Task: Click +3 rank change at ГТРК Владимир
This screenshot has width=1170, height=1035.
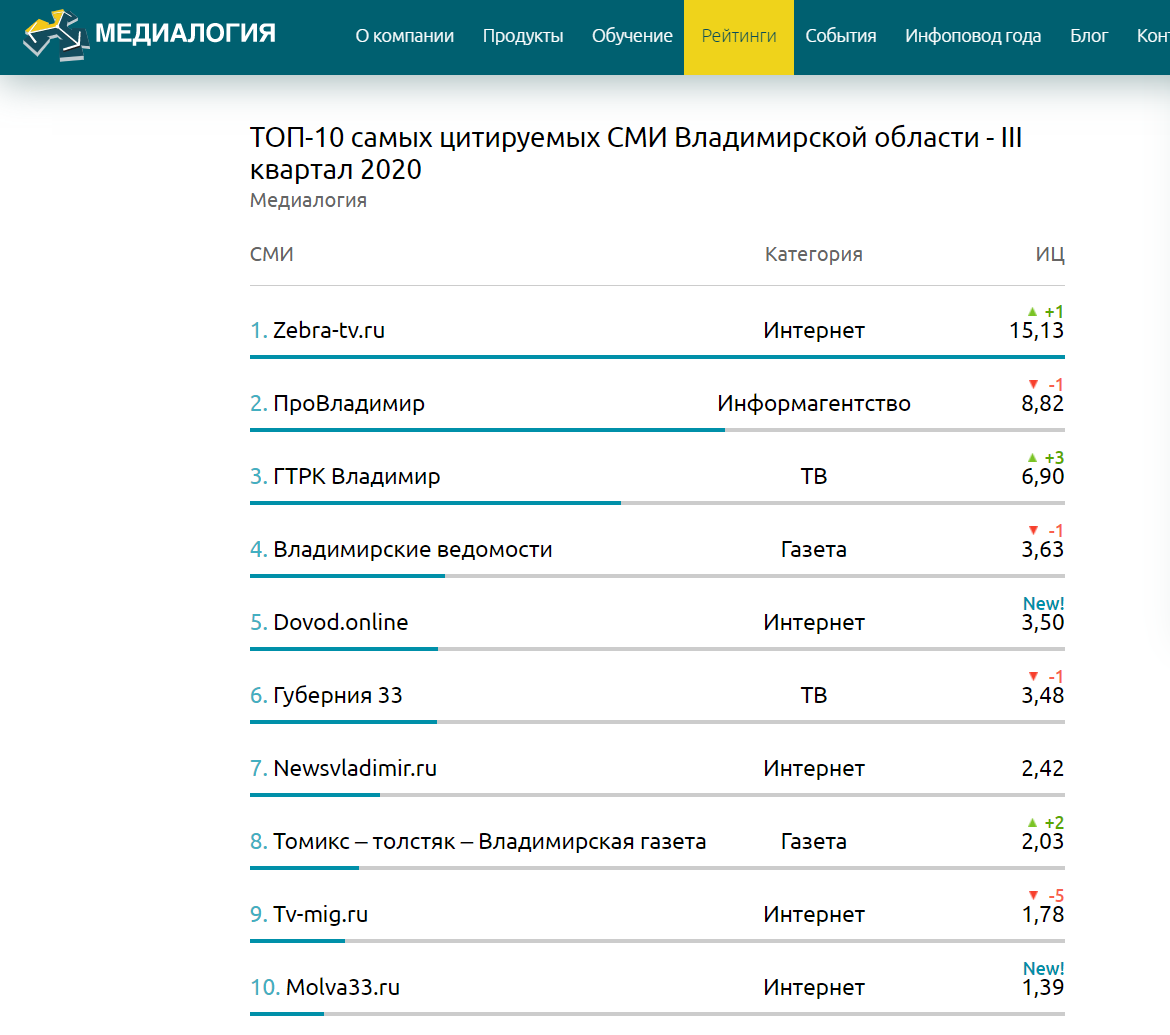Action: 1054,457
